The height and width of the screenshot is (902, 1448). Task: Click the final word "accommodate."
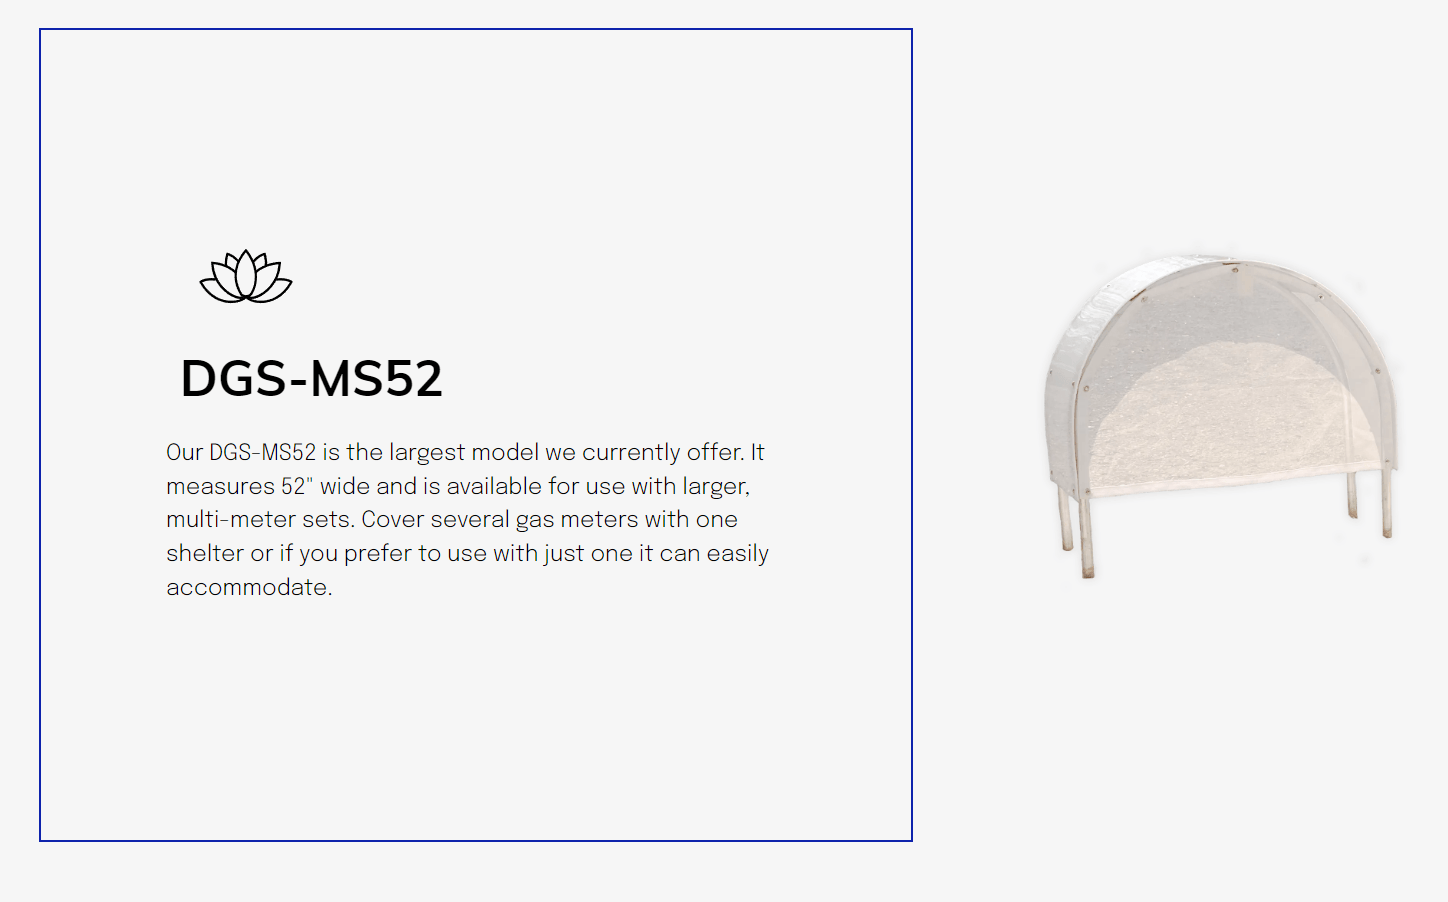(249, 587)
